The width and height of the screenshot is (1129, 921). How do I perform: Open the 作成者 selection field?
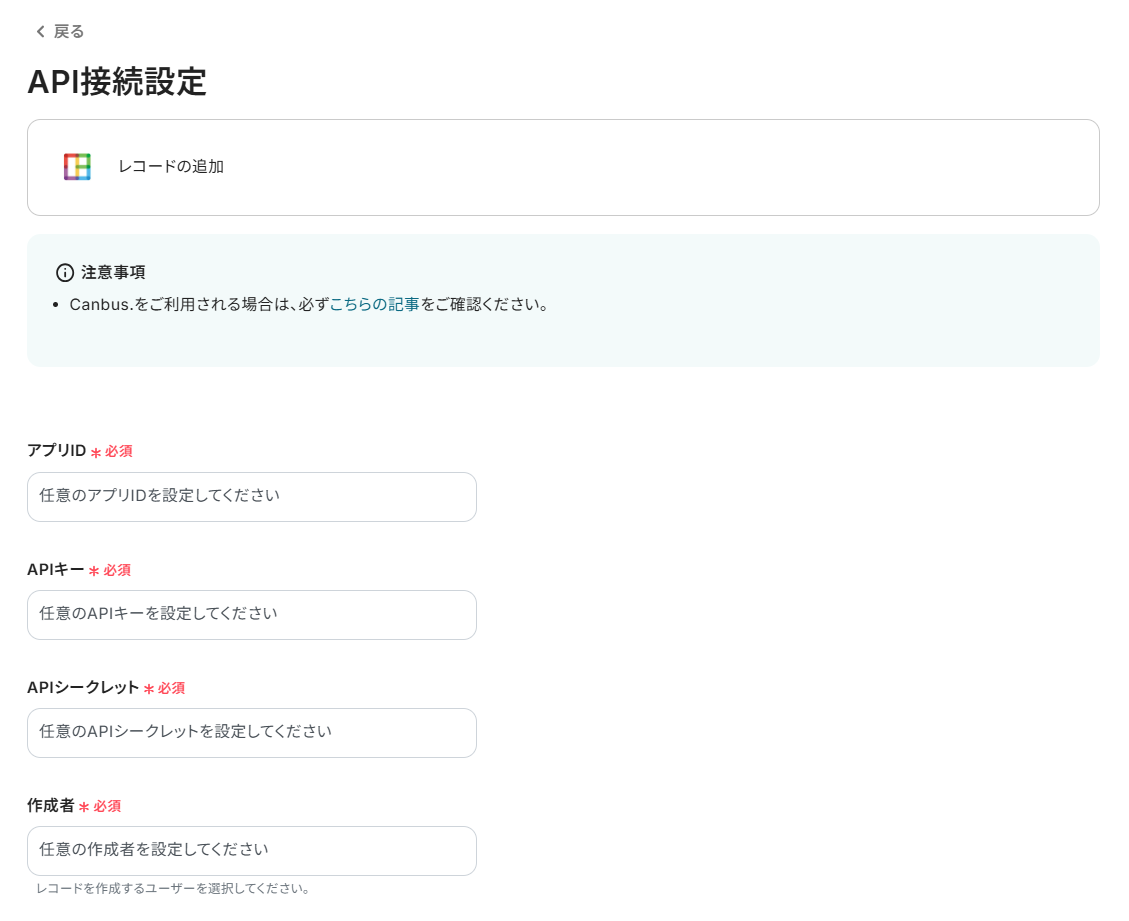[x=252, y=851]
